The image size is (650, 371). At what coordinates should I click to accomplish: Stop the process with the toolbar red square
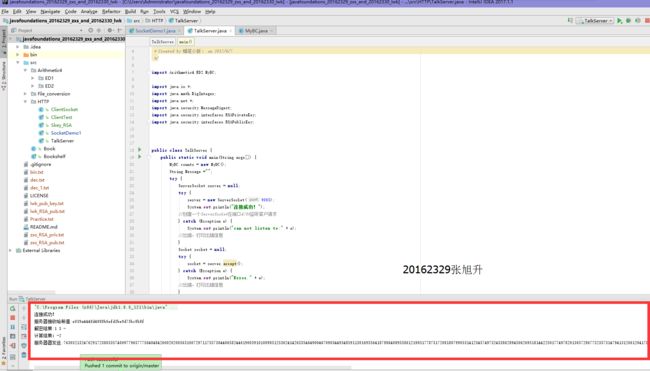pyautogui.click(x=647, y=21)
